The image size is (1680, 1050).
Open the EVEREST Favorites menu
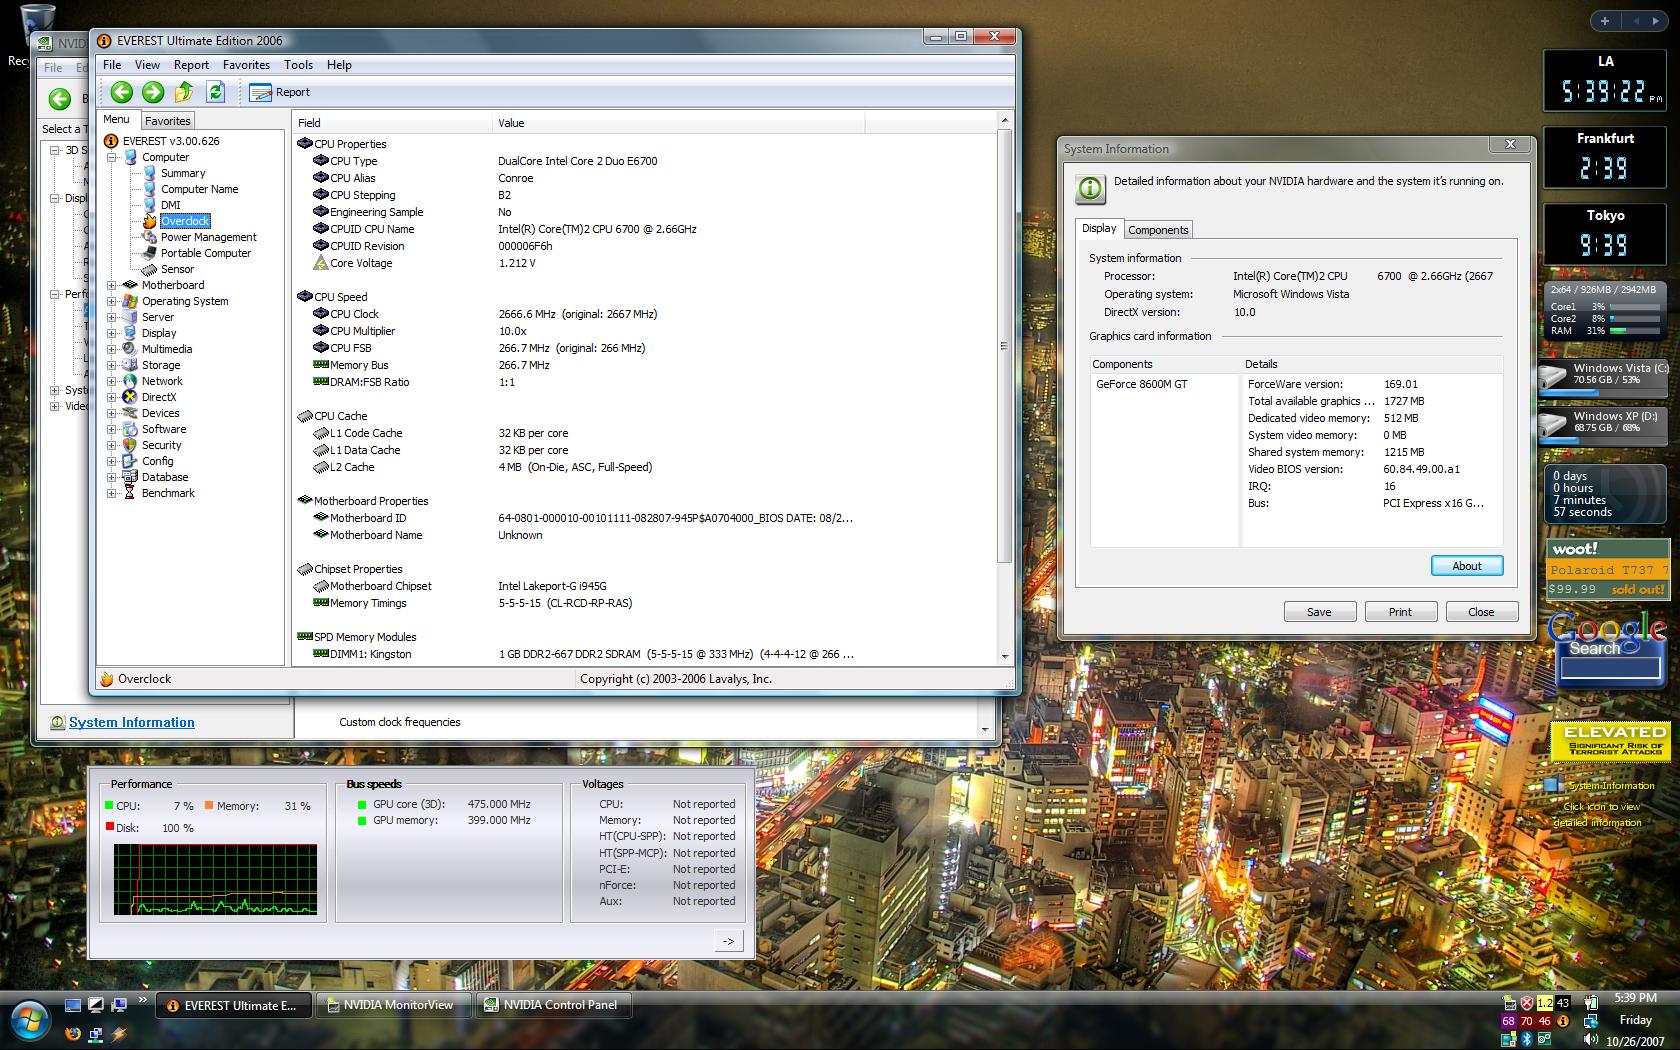point(246,65)
